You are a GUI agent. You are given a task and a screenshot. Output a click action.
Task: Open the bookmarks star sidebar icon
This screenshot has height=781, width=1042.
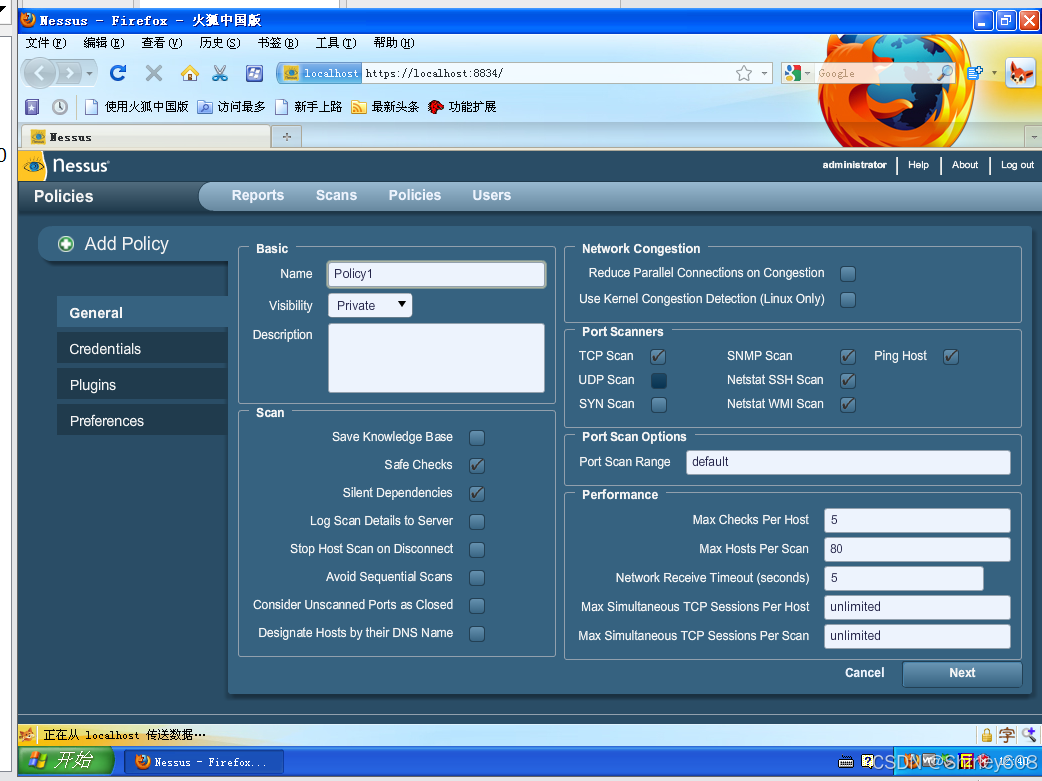[32, 106]
